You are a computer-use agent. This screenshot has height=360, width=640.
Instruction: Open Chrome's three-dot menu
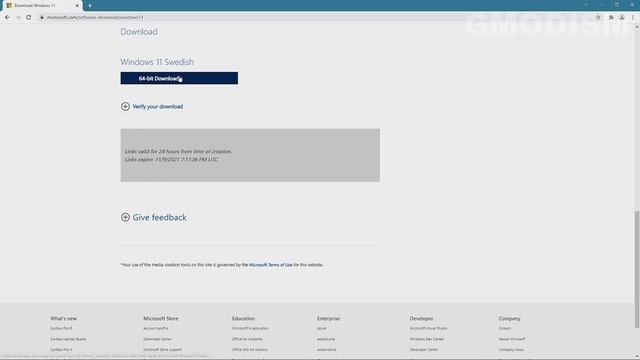(633, 18)
